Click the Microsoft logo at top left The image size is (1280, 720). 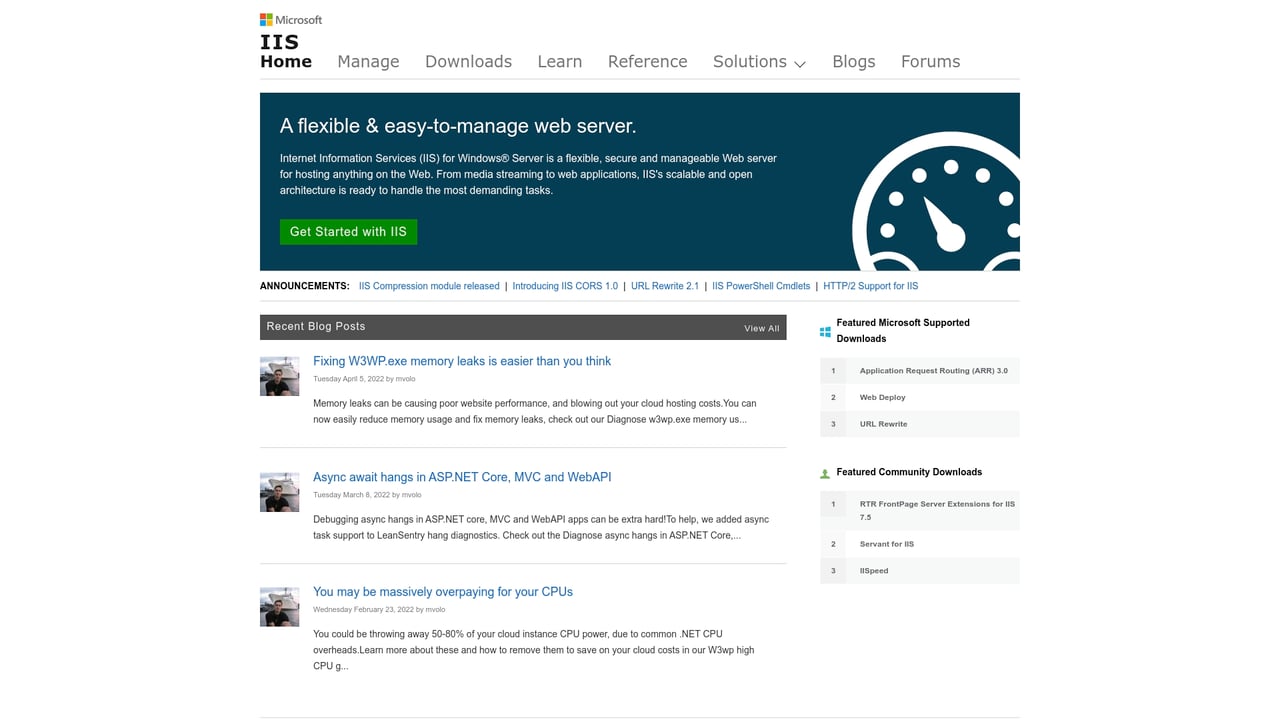tap(291, 19)
